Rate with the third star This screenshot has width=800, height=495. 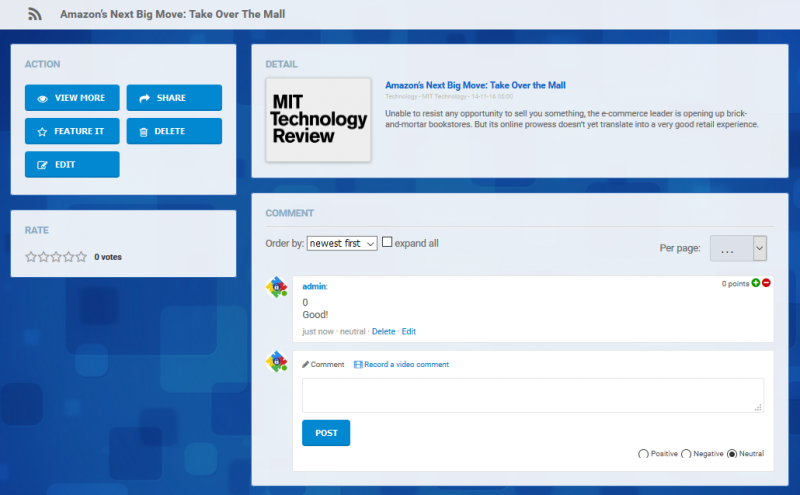tap(56, 257)
